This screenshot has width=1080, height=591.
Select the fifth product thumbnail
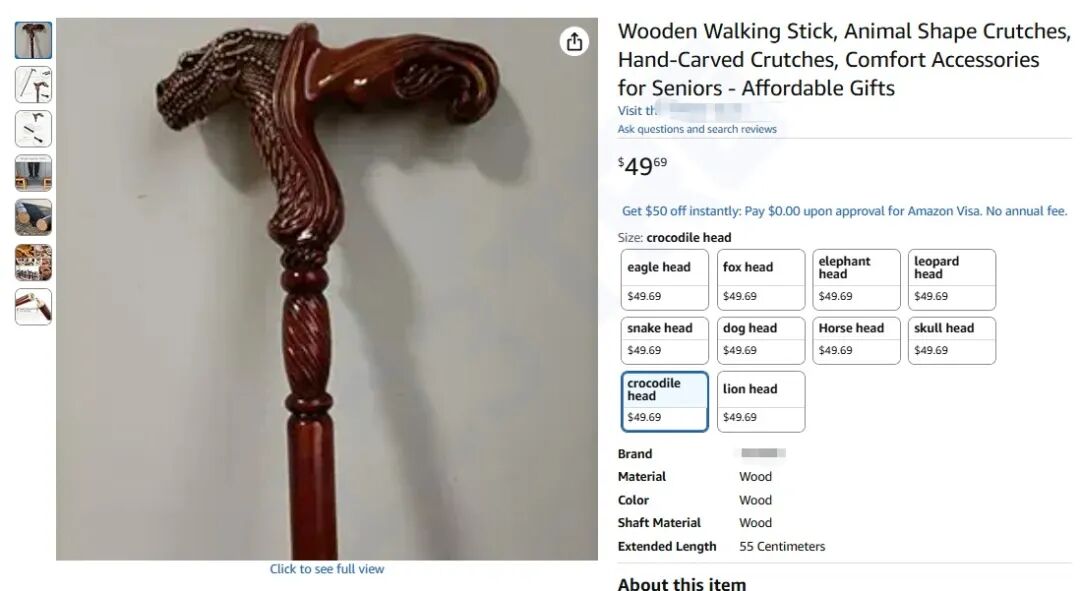[33, 218]
